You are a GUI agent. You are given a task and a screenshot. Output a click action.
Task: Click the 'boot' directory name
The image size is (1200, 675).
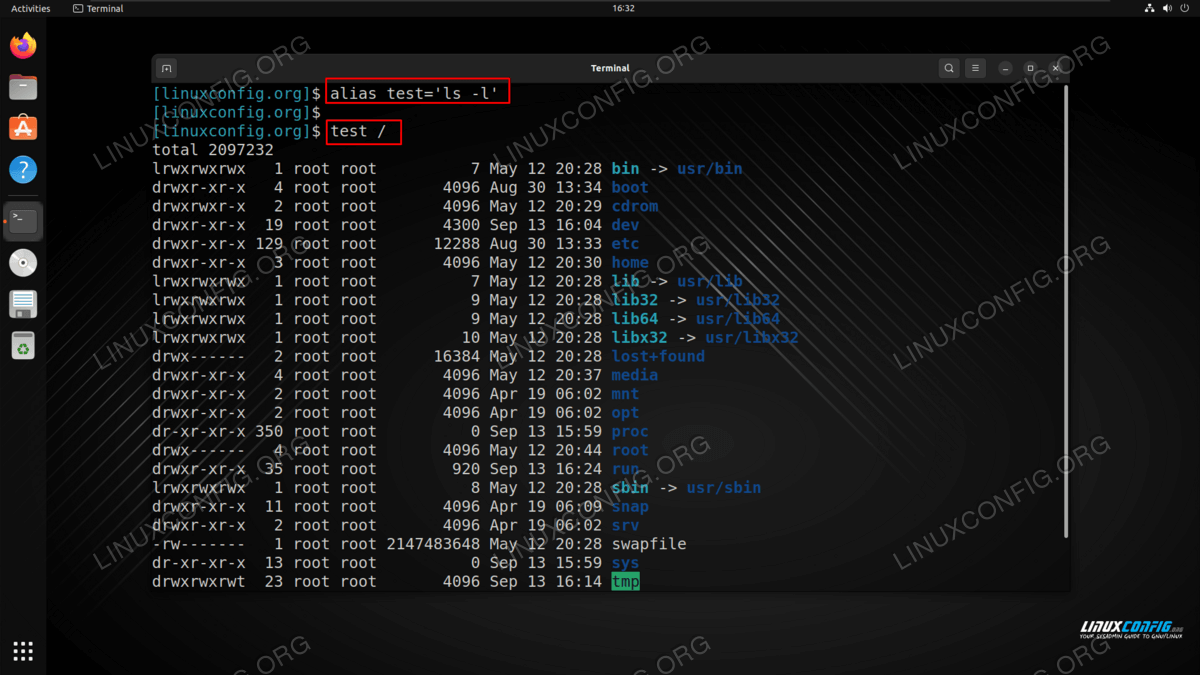pos(630,187)
